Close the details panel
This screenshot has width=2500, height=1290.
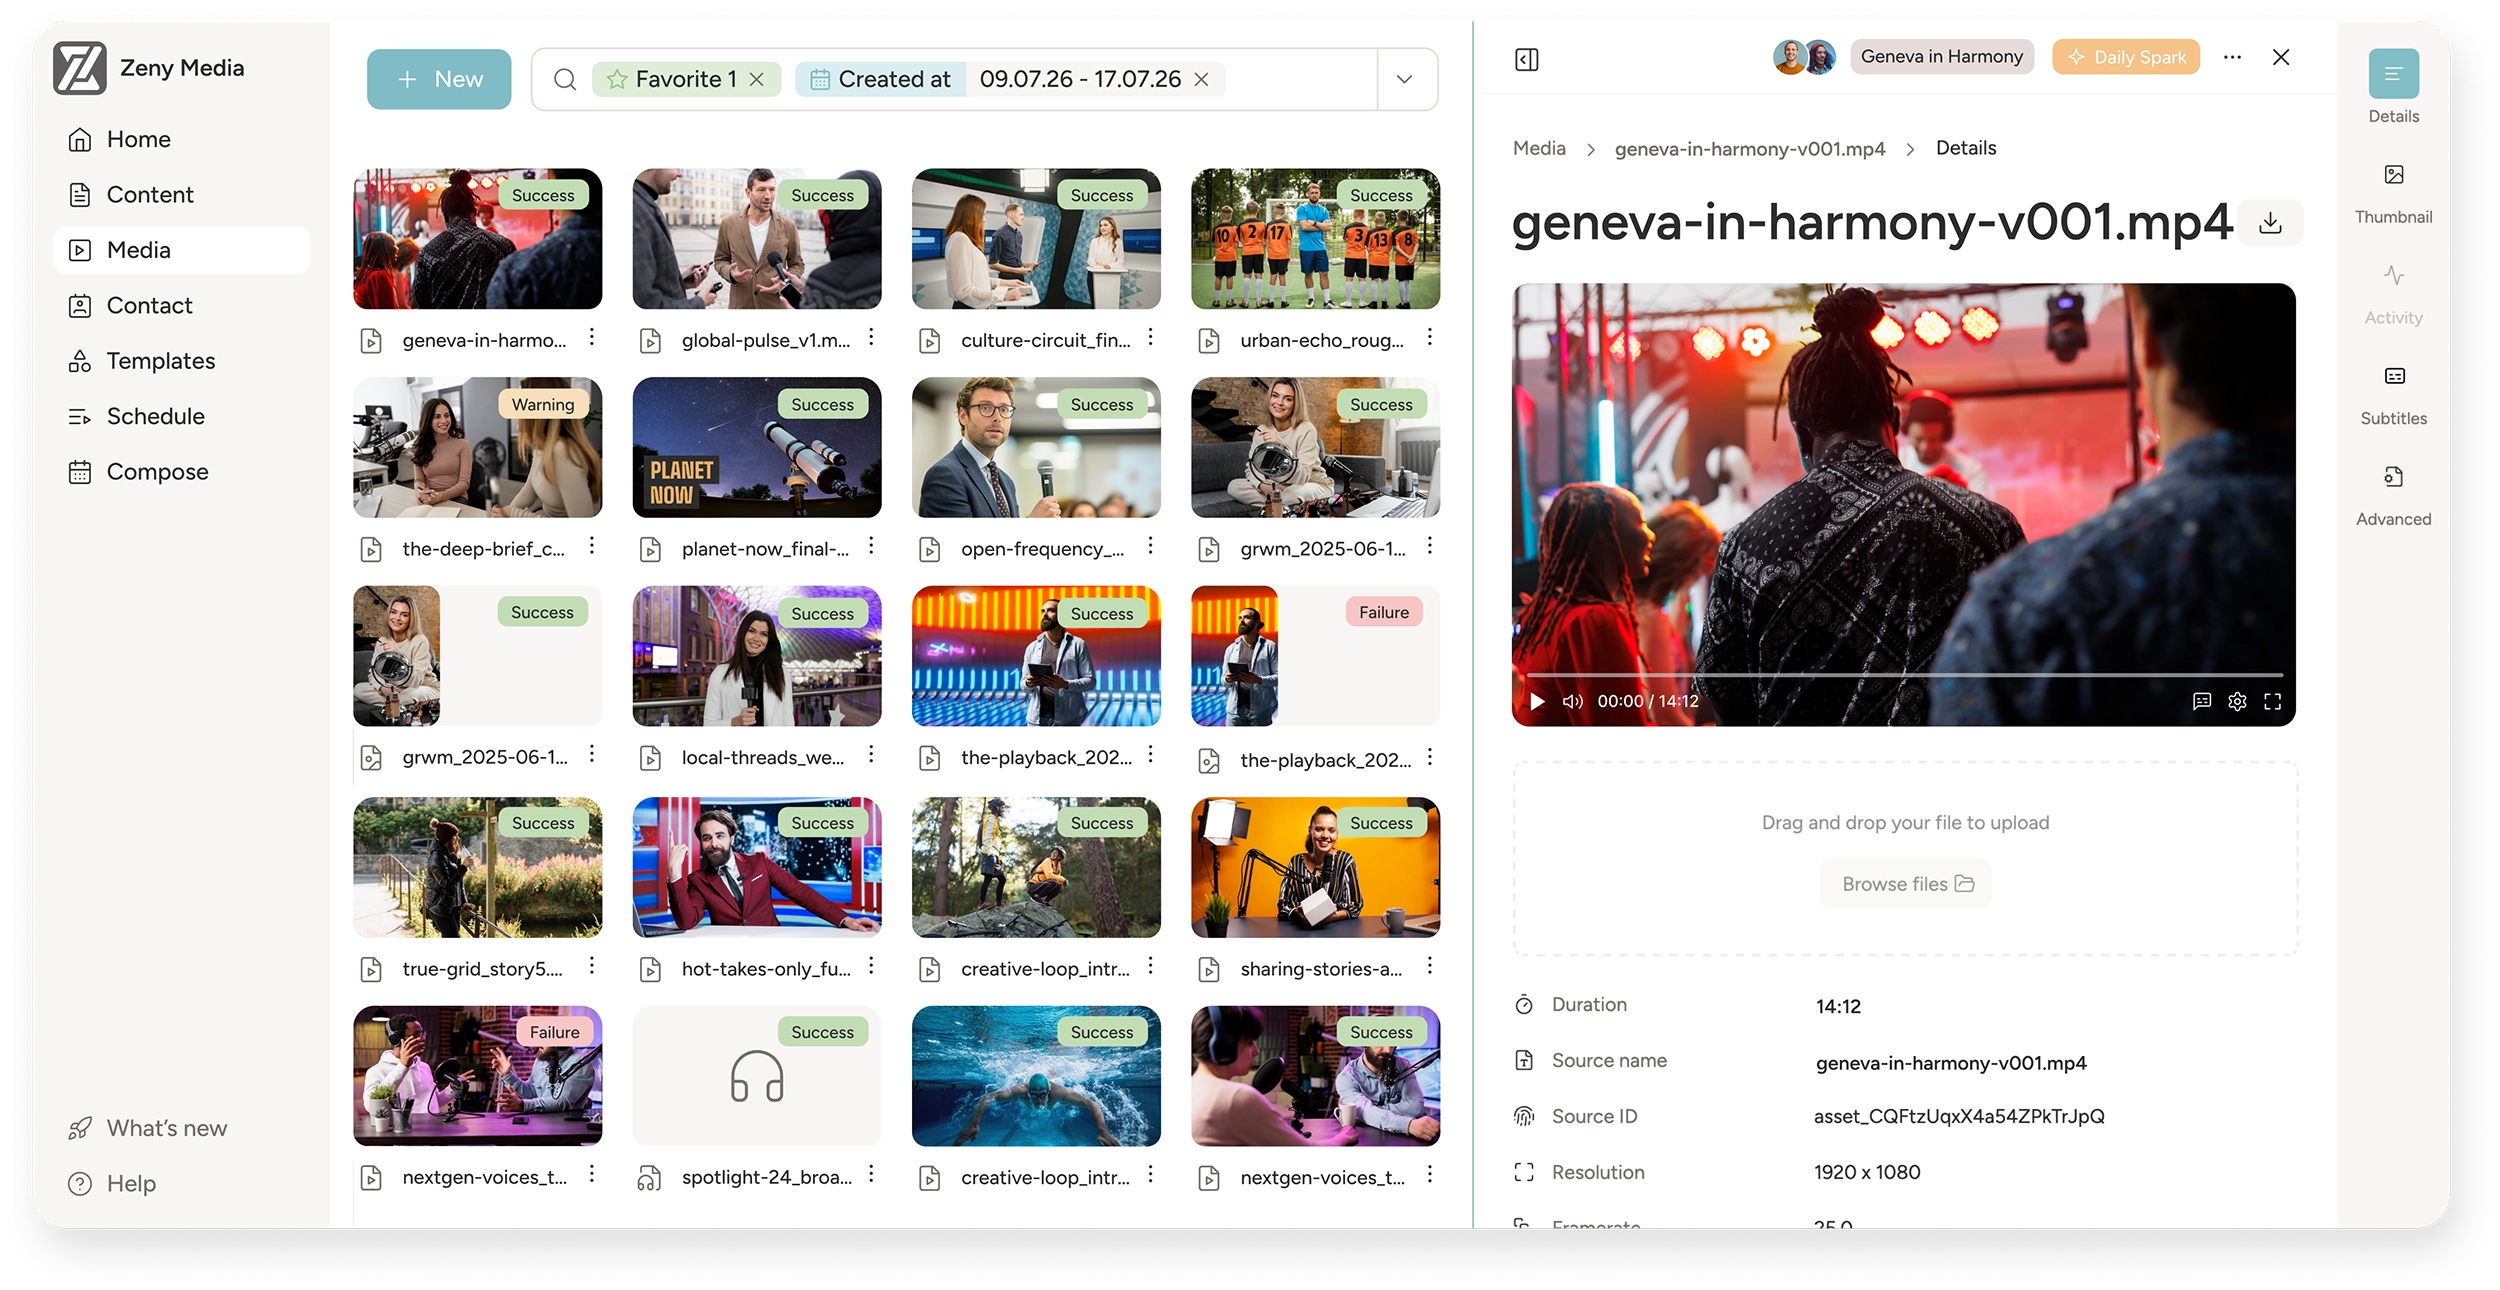coord(2281,57)
